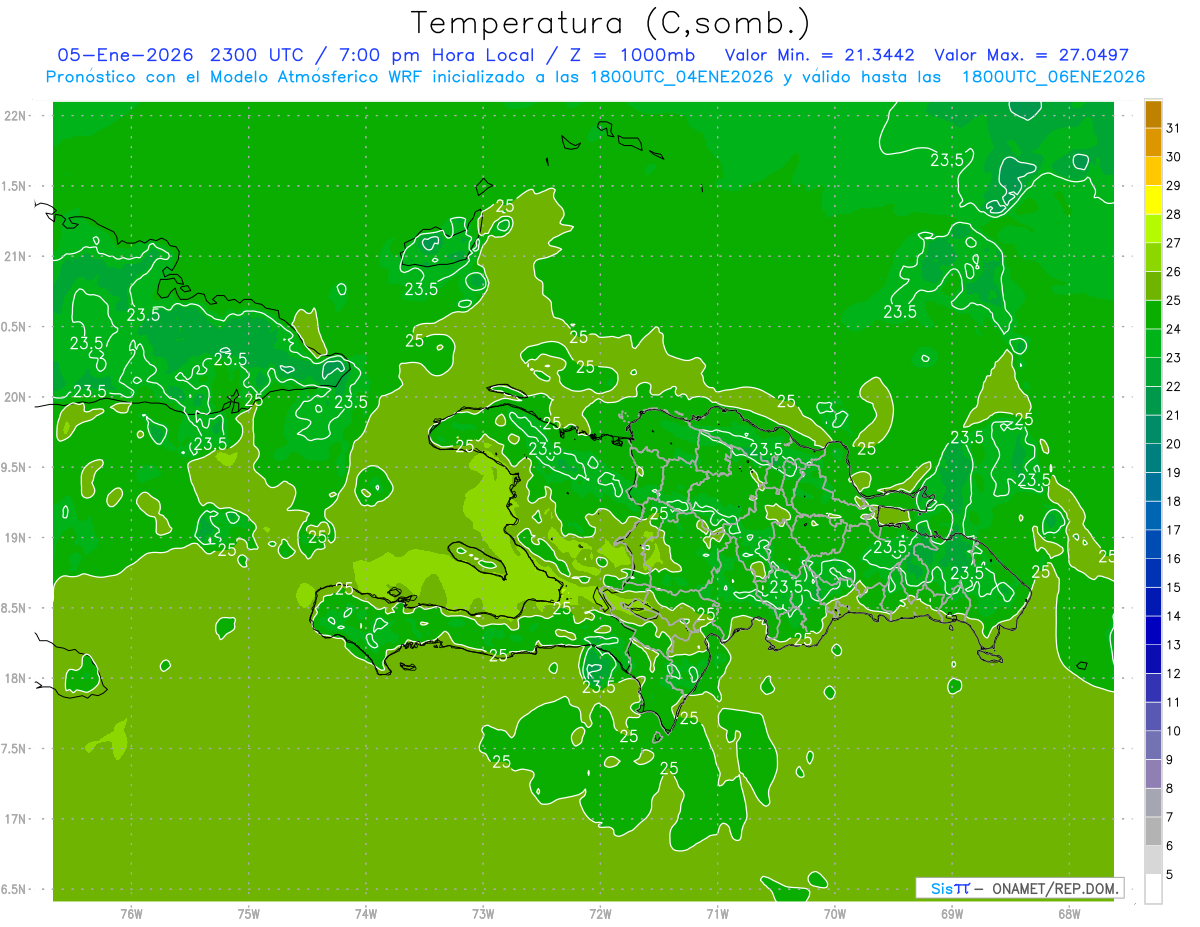Click the 74W longitude axis label
The height and width of the screenshot is (927, 1200).
(366, 913)
